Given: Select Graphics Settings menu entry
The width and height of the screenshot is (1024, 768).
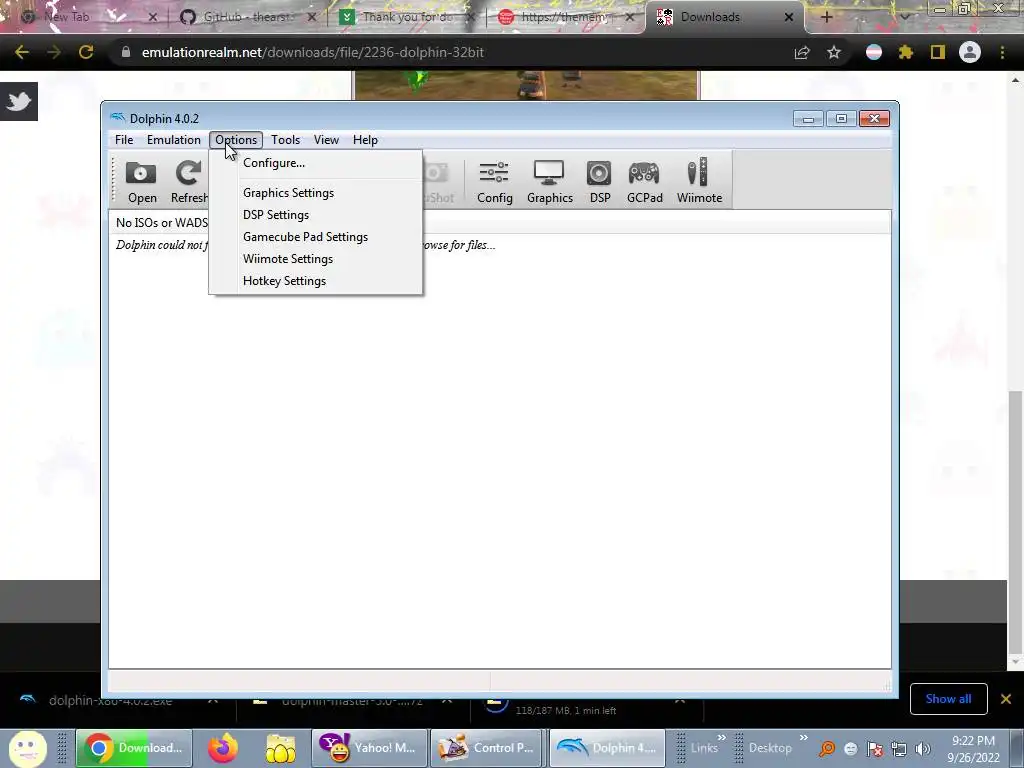Looking at the screenshot, I should pos(316,193).
